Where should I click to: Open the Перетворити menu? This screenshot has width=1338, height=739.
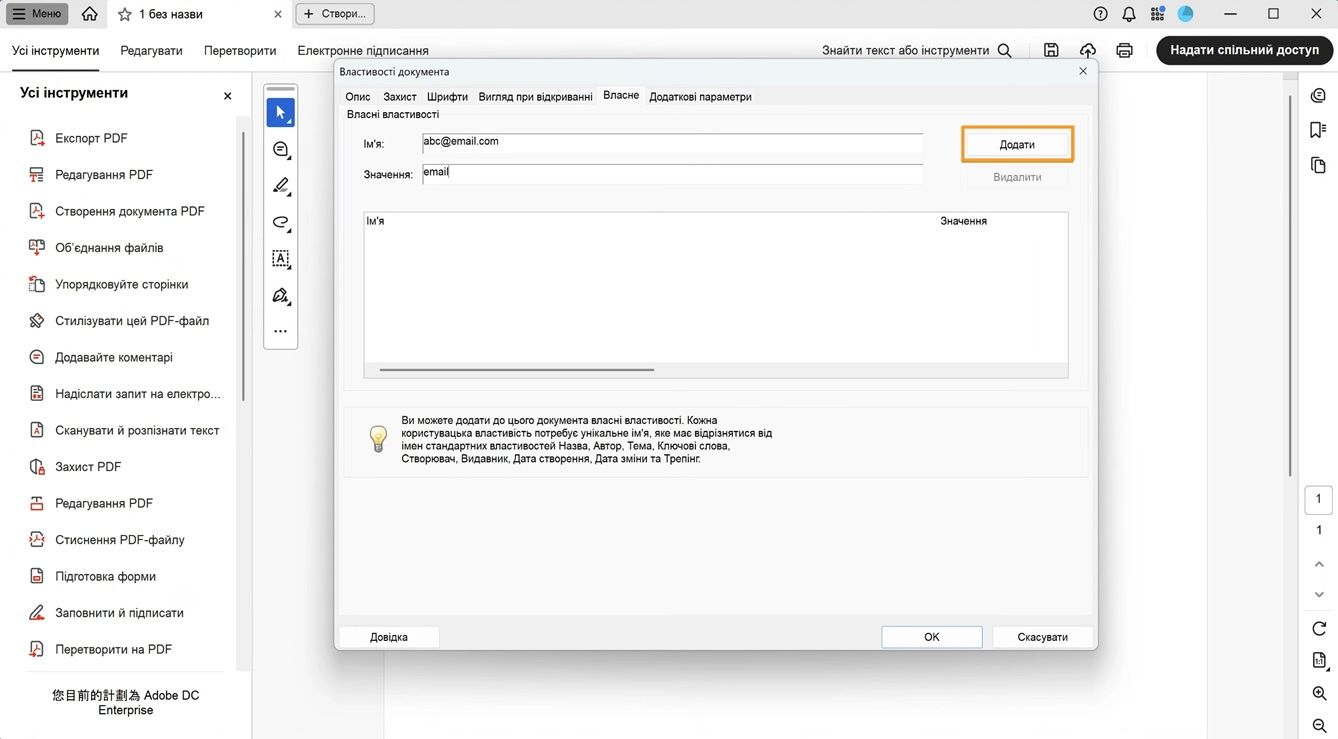[240, 50]
